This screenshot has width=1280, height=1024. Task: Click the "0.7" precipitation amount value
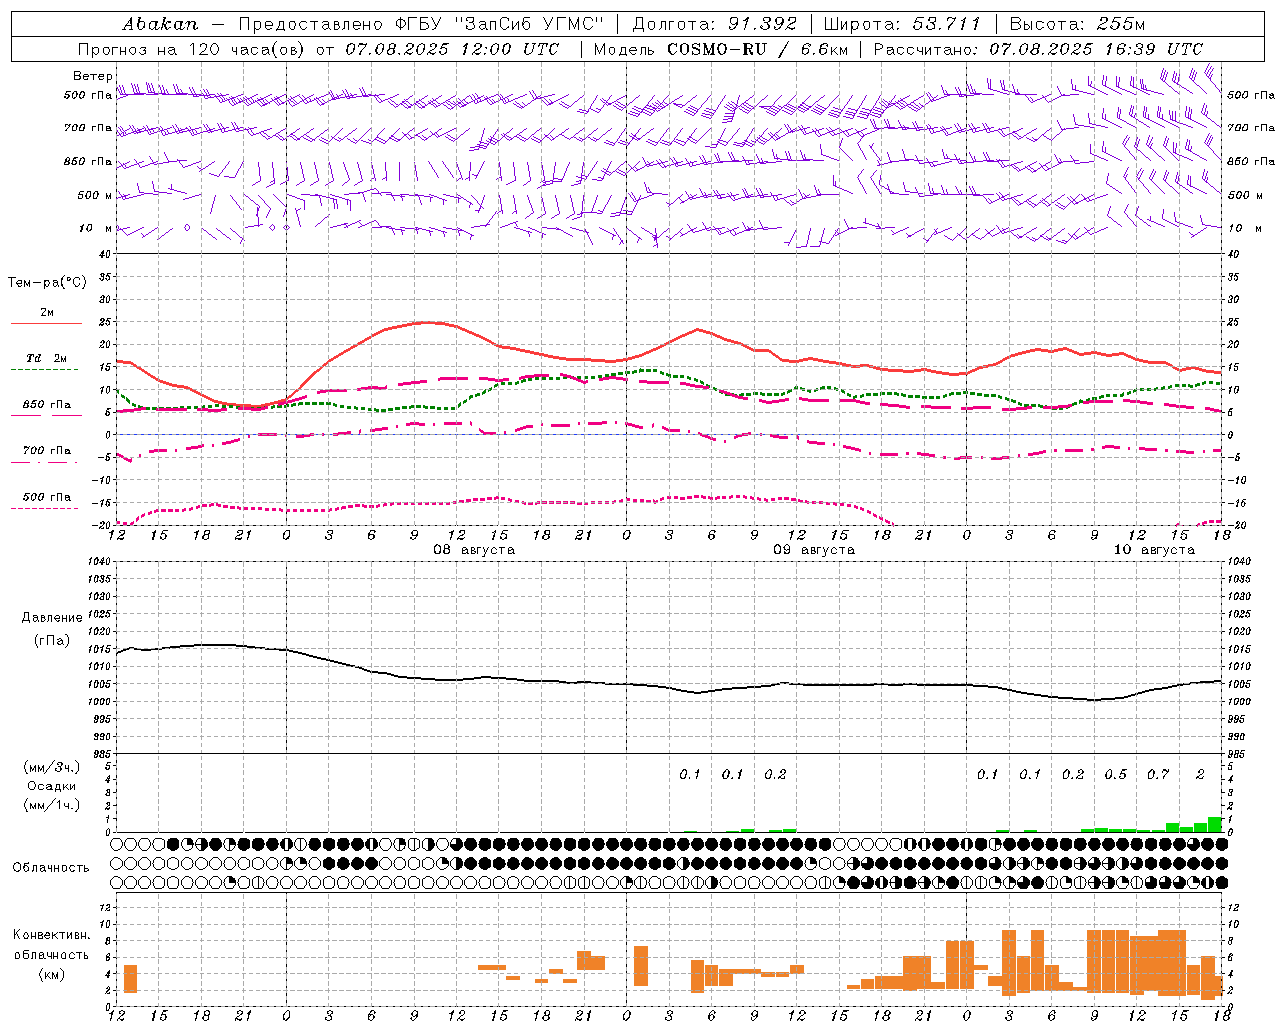pos(1158,774)
